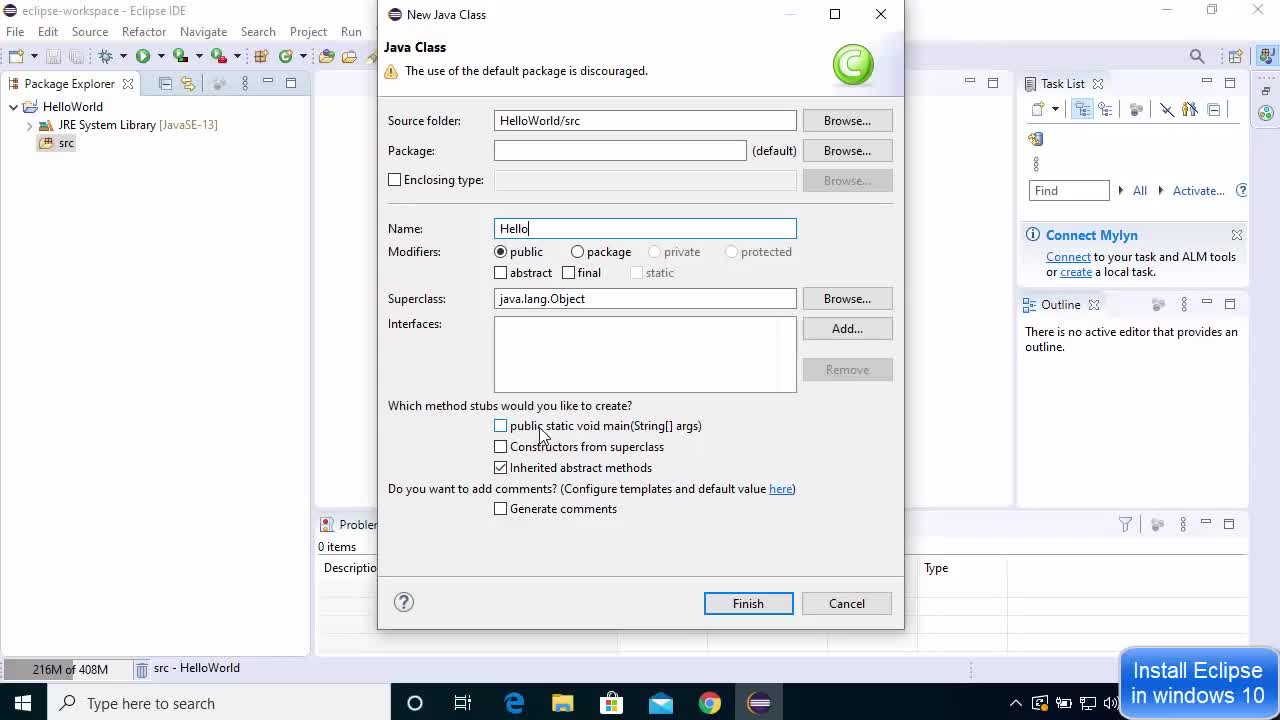Click the Task List Find field
The height and width of the screenshot is (720, 1280).
[1069, 190]
